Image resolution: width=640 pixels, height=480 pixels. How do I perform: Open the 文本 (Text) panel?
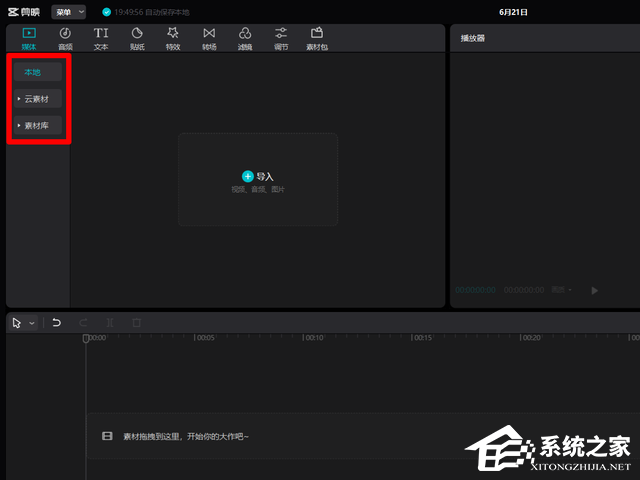pyautogui.click(x=101, y=38)
